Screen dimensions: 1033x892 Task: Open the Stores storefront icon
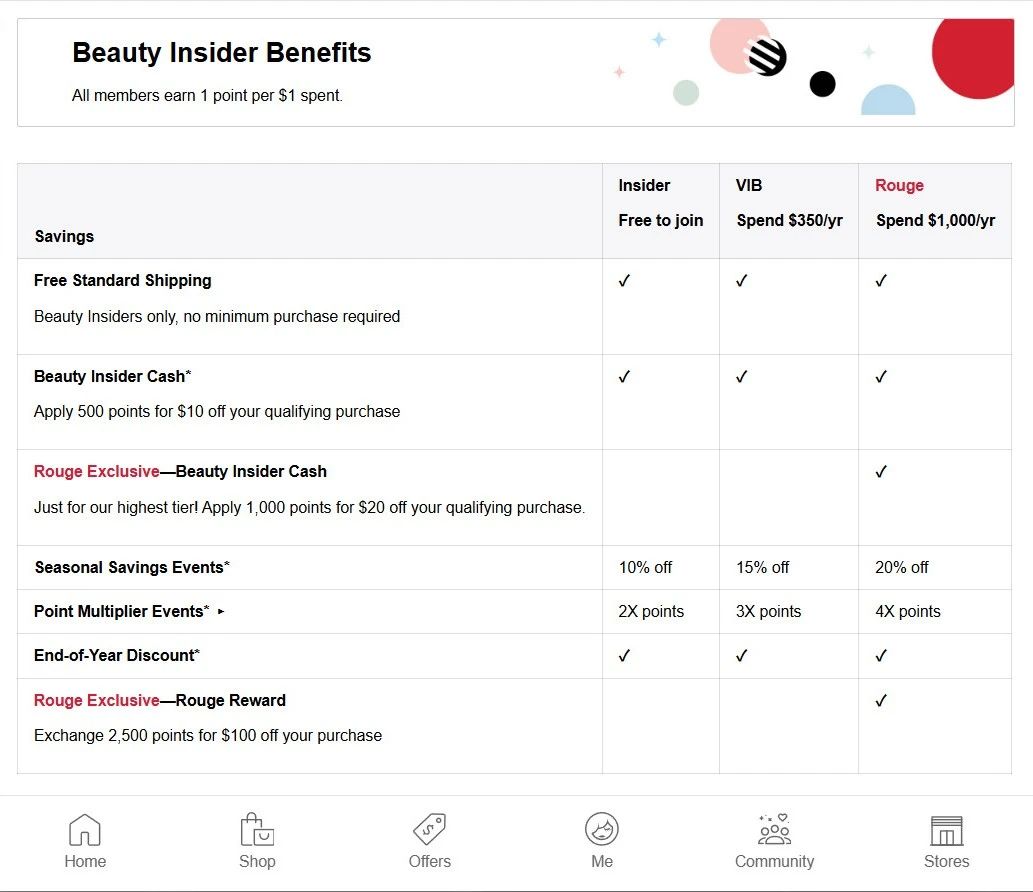pos(946,830)
